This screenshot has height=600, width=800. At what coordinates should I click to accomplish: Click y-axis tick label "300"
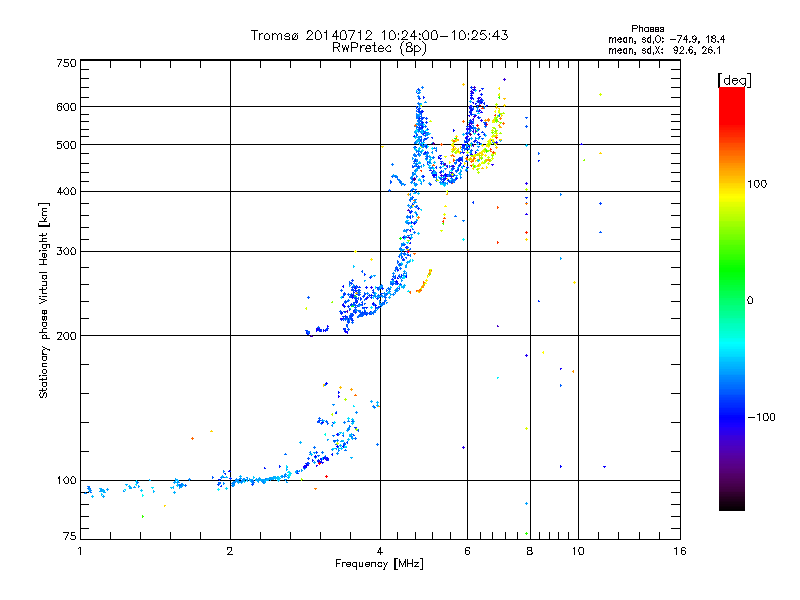66,252
